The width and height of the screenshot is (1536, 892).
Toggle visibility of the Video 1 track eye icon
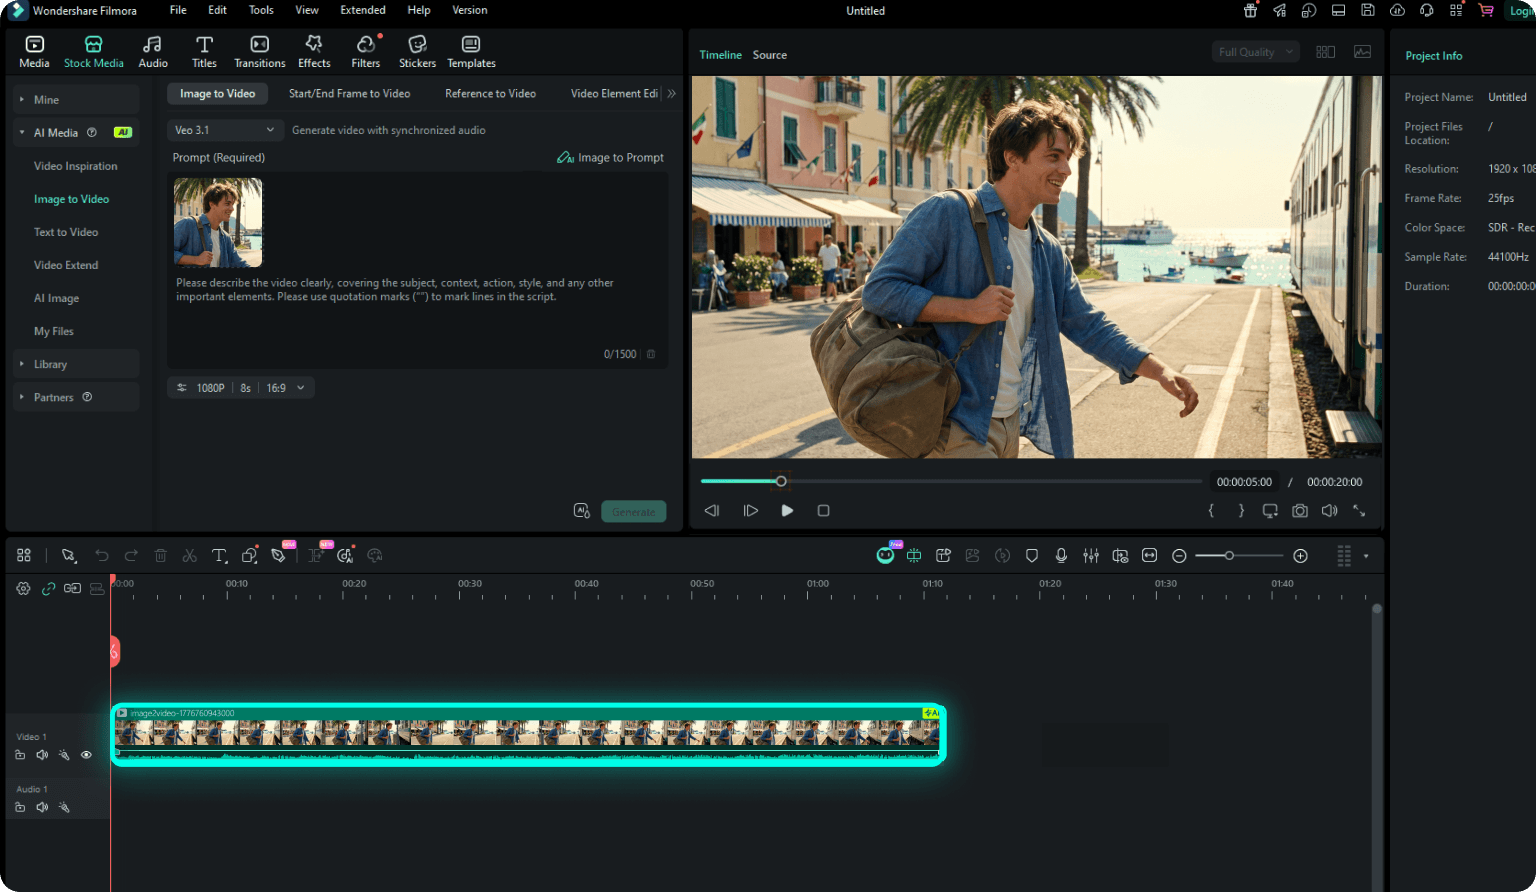86,754
